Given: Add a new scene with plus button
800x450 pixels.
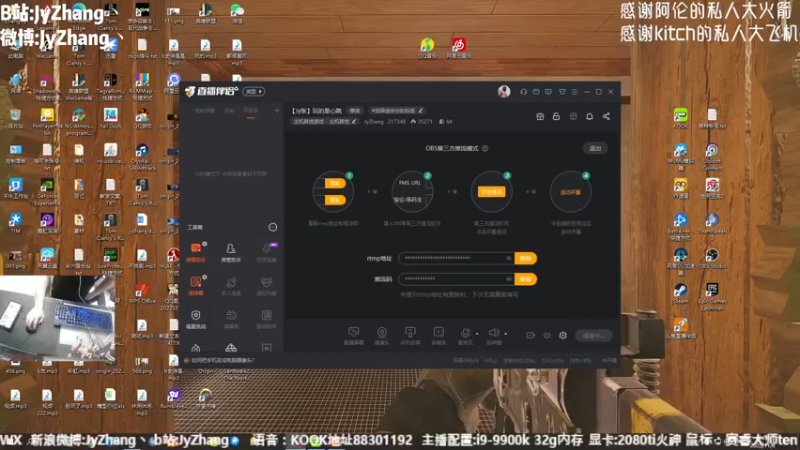Looking at the screenshot, I should (277, 110).
